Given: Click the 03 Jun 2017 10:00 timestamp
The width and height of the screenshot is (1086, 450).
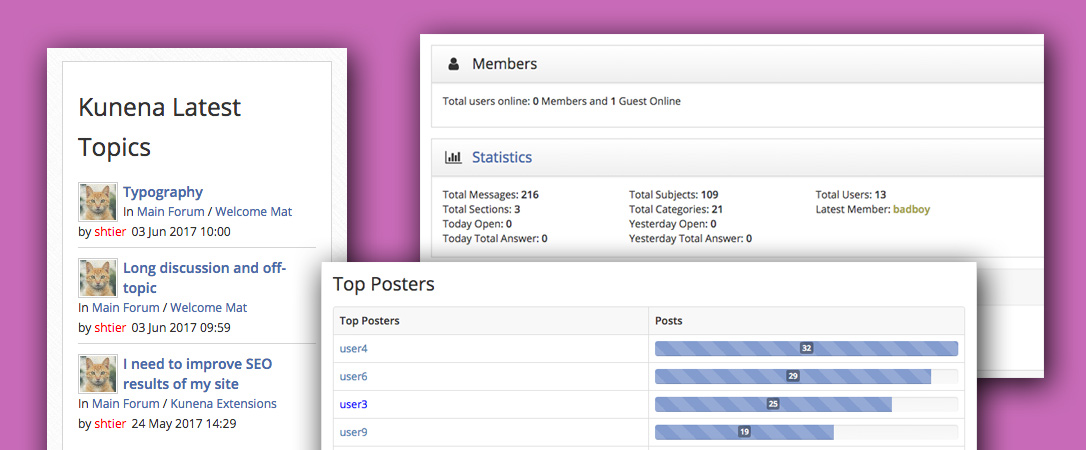Looking at the screenshot, I should [181, 232].
